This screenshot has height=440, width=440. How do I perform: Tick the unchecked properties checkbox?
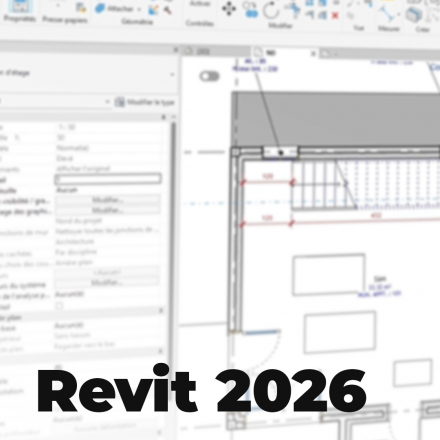pyautogui.click(x=59, y=305)
